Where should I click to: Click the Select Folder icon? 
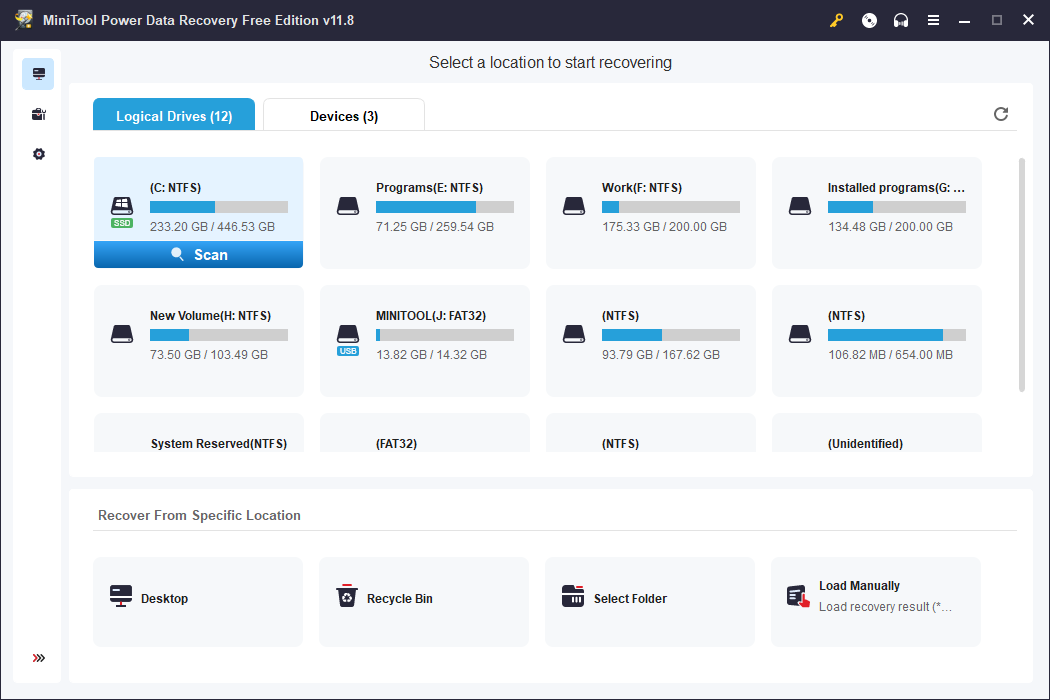[573, 596]
